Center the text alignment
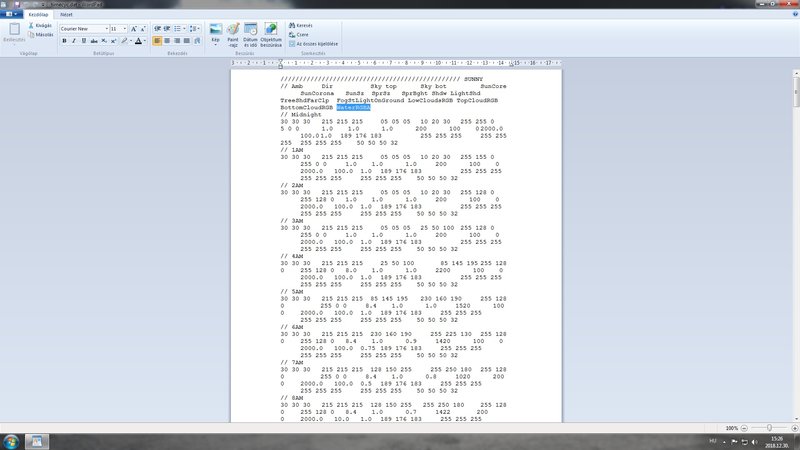The image size is (800, 450). (x=167, y=41)
